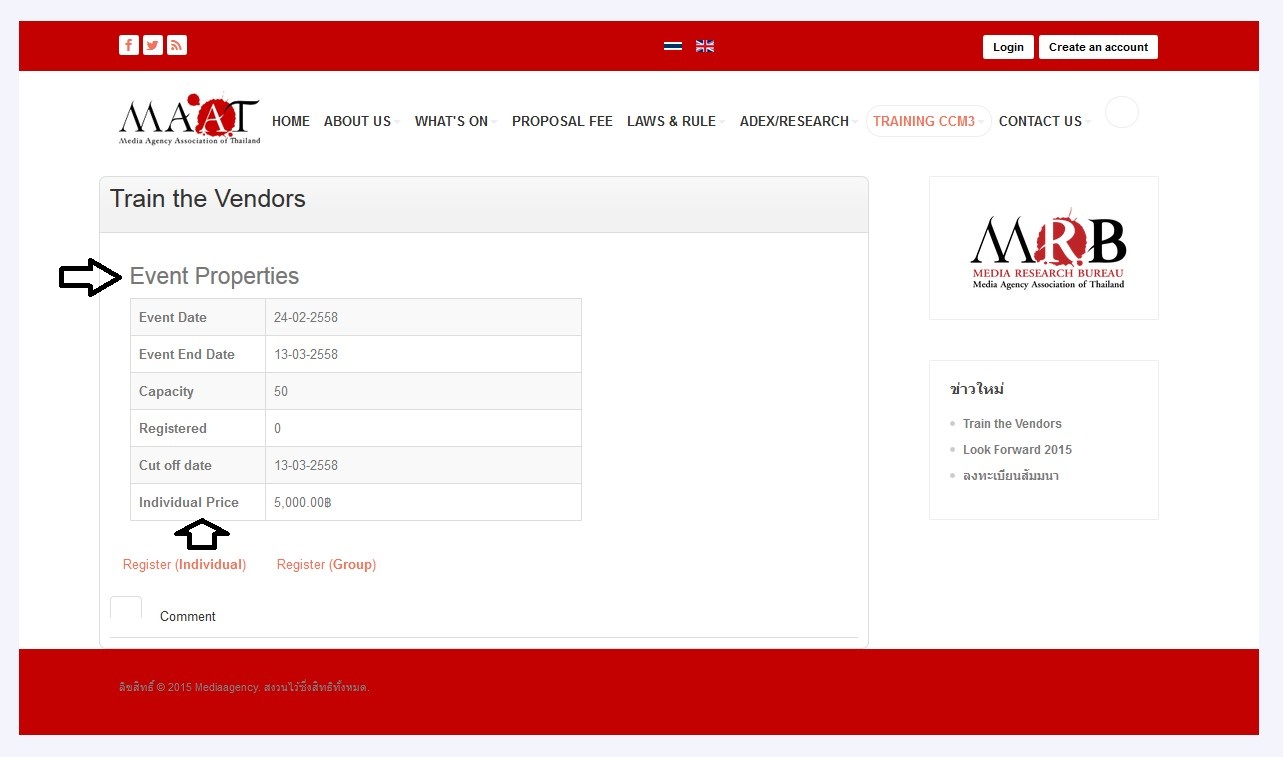Click the Login button
The image size is (1283, 757).
click(1008, 47)
